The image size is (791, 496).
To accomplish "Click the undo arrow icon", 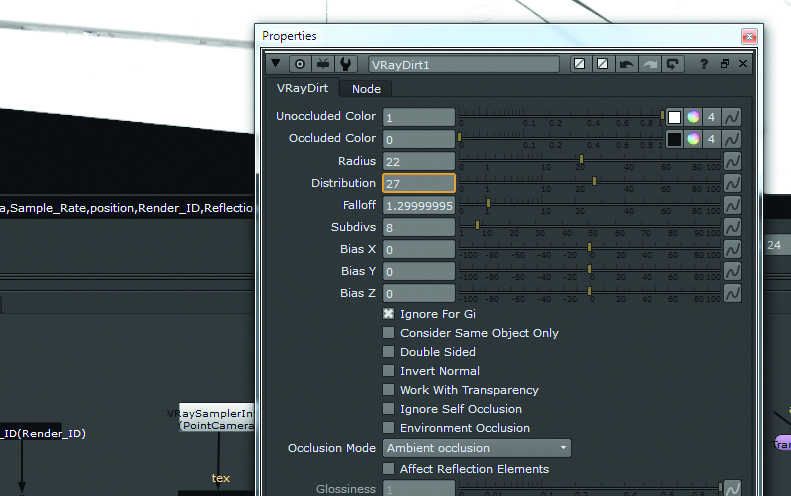I will tap(626, 64).
